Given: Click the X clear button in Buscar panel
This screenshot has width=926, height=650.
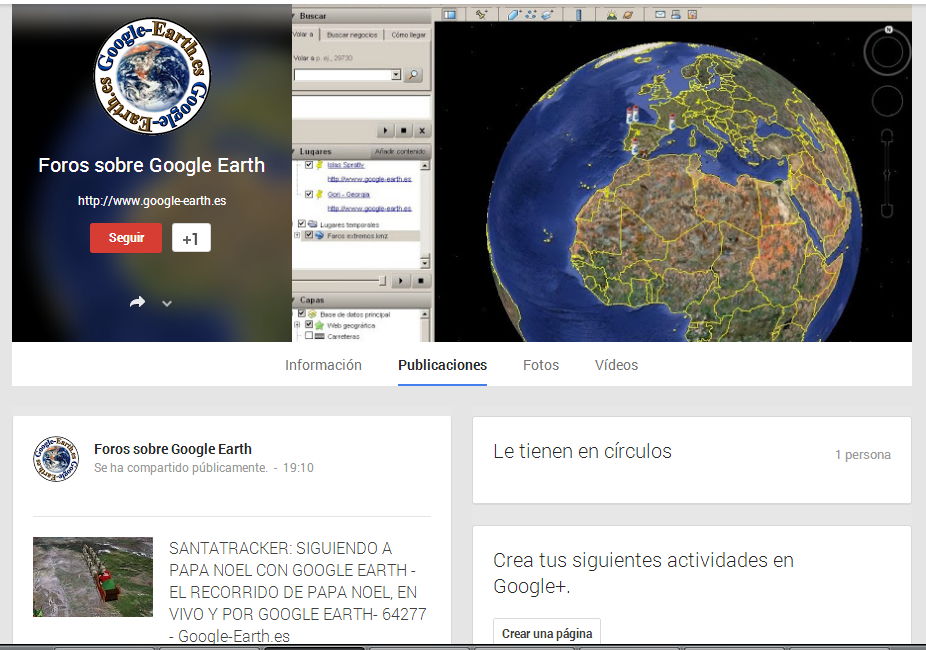Looking at the screenshot, I should (422, 130).
